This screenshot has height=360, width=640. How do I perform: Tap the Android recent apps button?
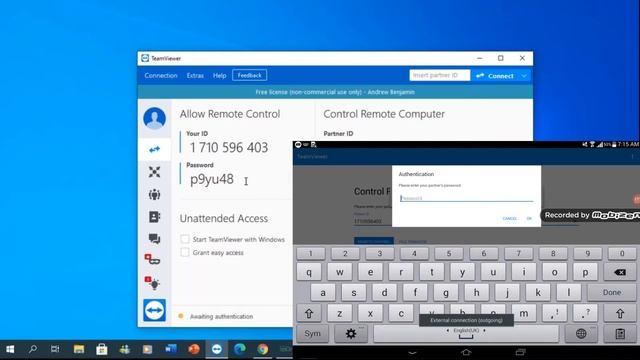[x=520, y=352]
